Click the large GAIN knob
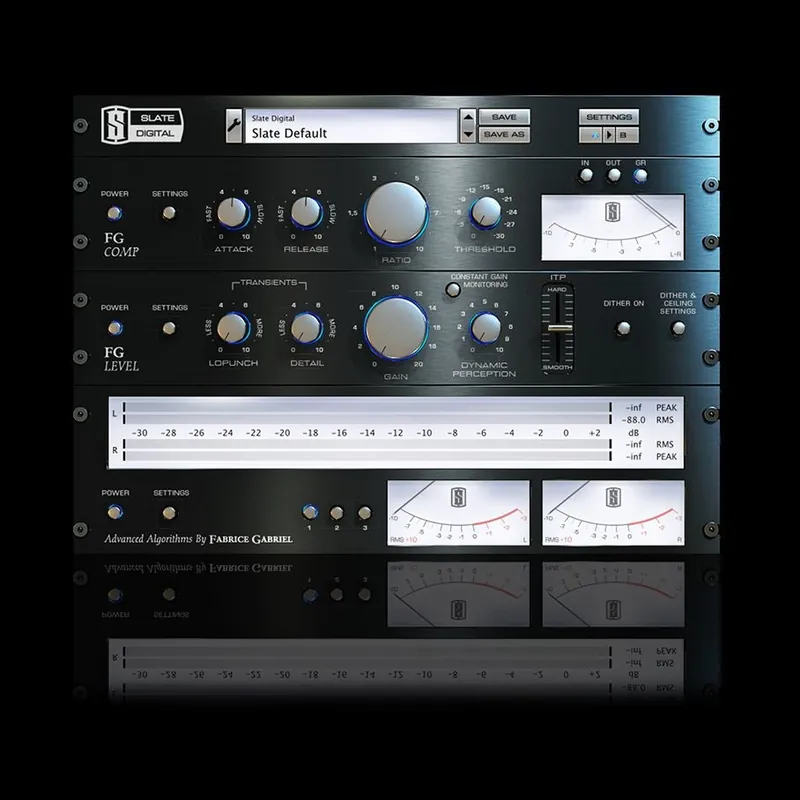The height and width of the screenshot is (800, 800). (396, 329)
